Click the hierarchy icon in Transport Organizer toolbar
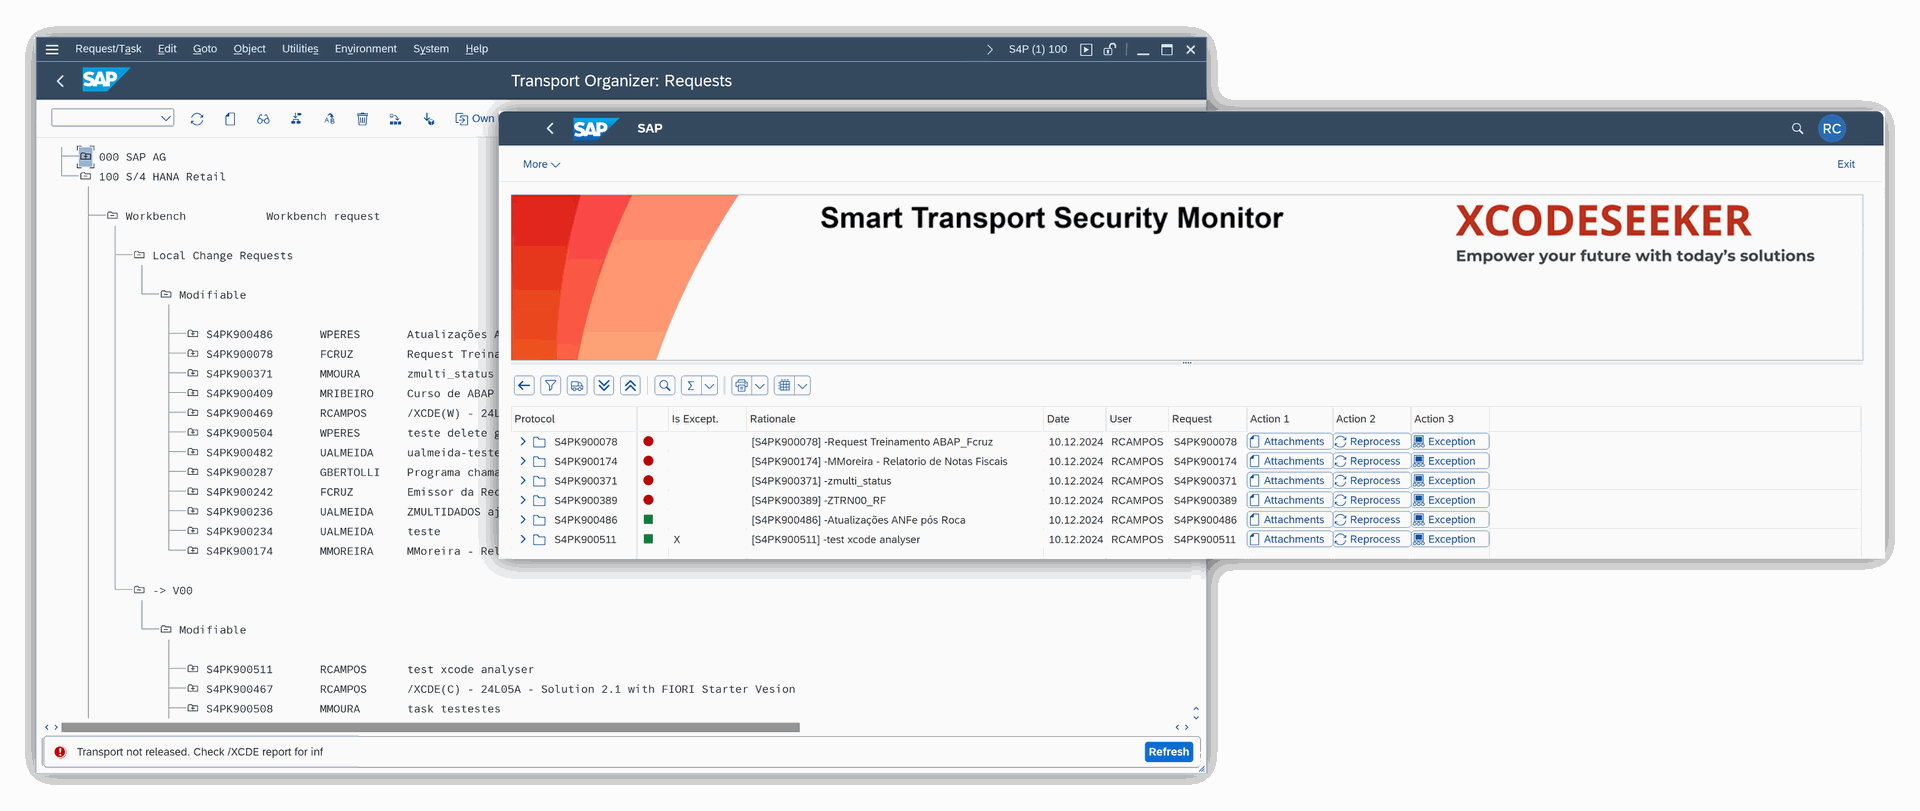This screenshot has width=1920, height=811. pyautogui.click(x=296, y=119)
